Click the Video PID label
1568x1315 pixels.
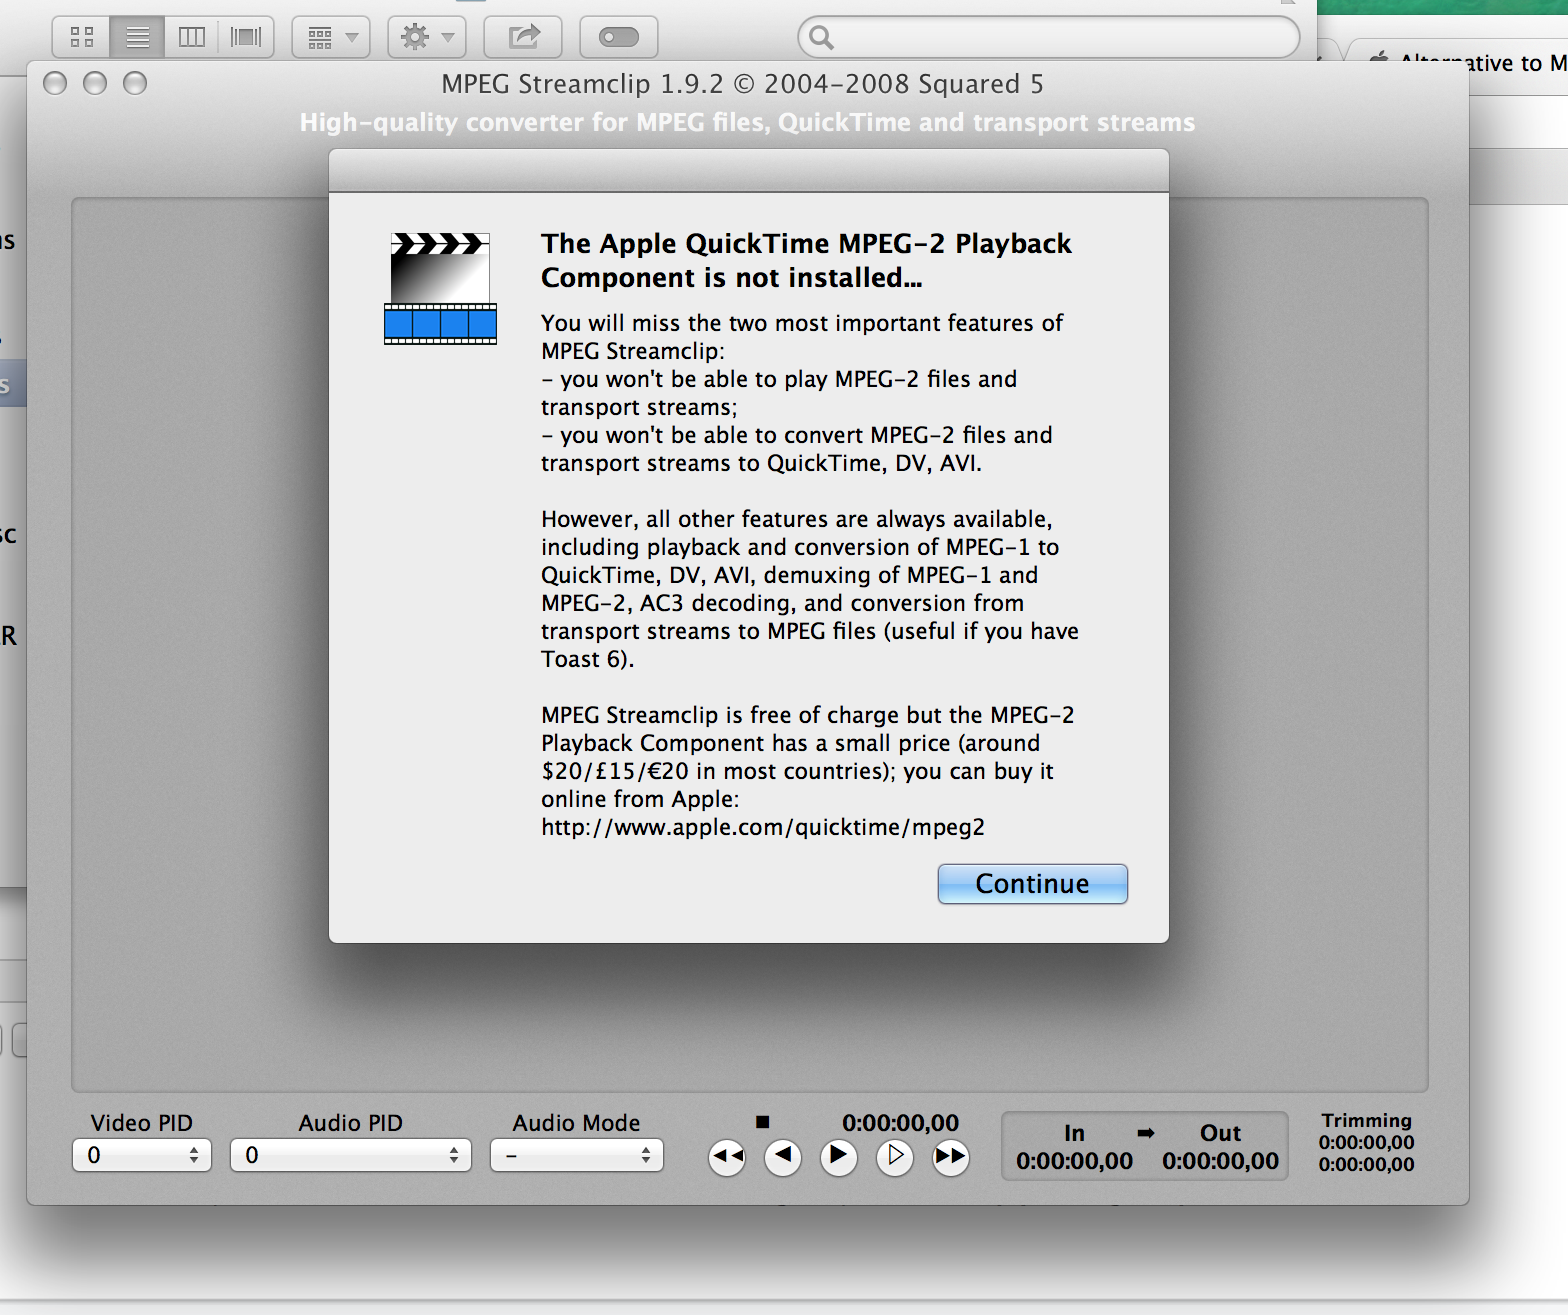(x=141, y=1123)
